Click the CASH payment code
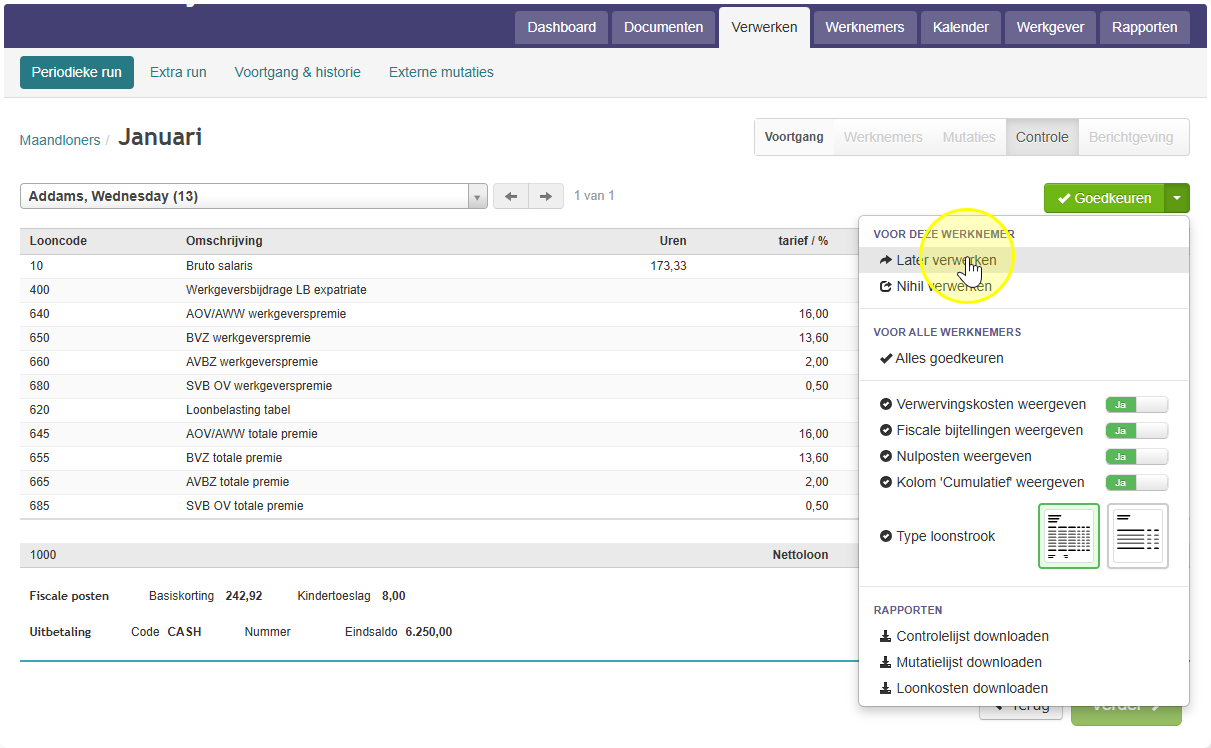1211x748 pixels. pyautogui.click(x=184, y=632)
